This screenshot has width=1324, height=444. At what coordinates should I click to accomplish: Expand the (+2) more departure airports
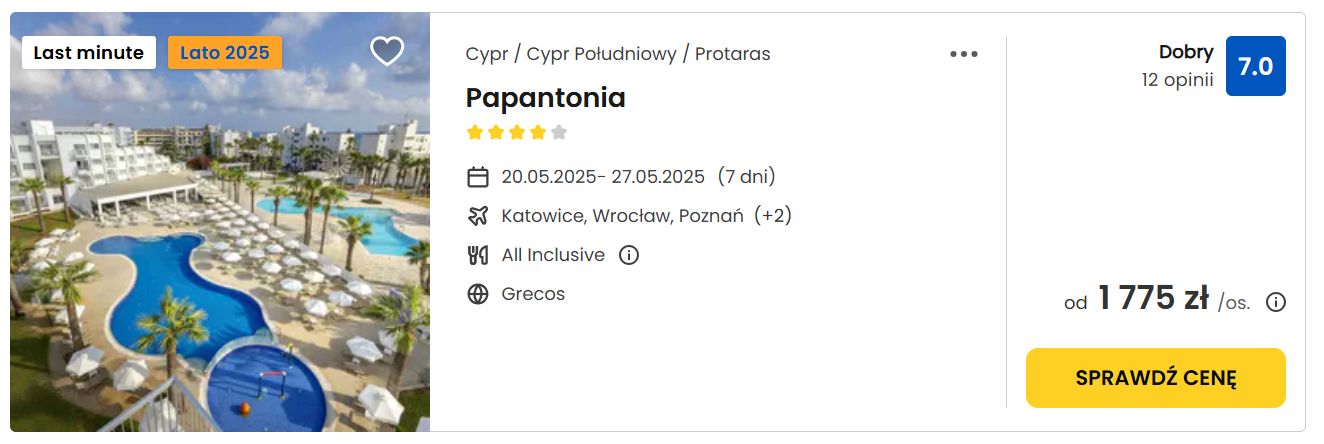[x=773, y=216]
